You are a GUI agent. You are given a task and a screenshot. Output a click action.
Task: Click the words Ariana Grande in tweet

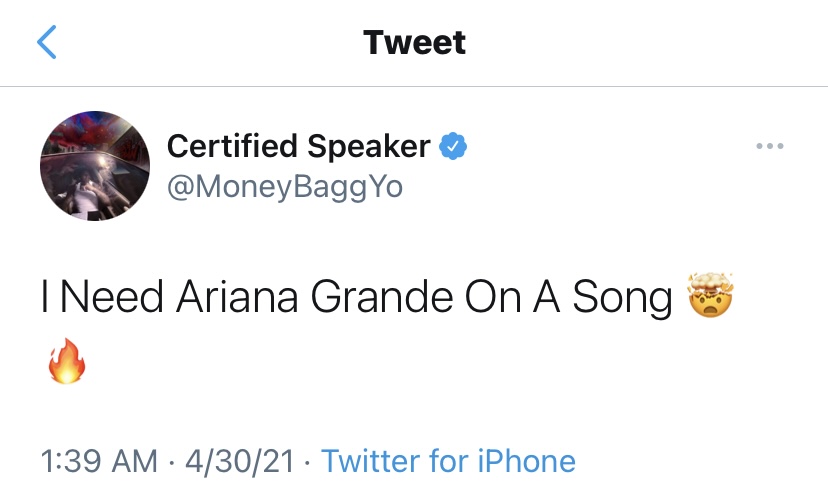314,297
